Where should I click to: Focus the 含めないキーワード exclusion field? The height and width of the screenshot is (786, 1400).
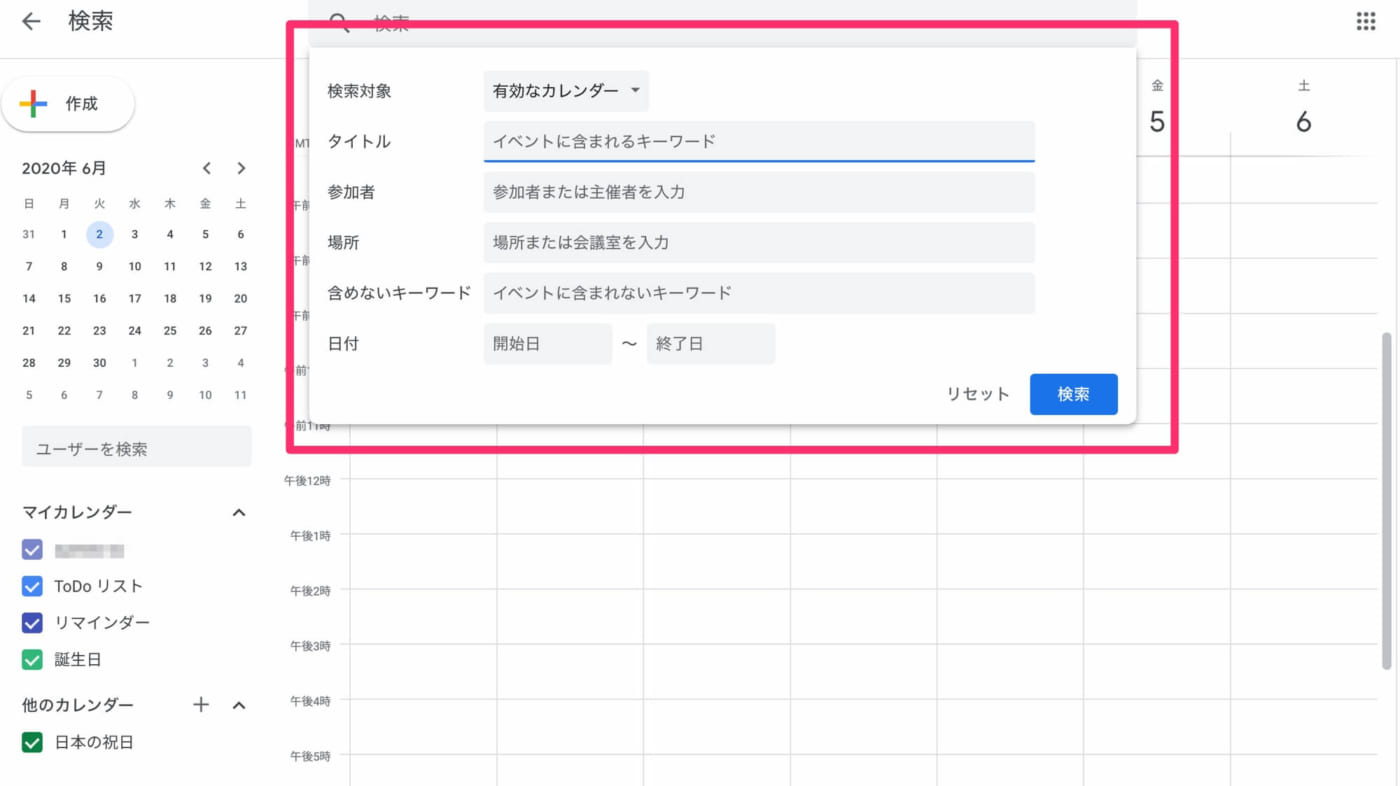(x=759, y=293)
